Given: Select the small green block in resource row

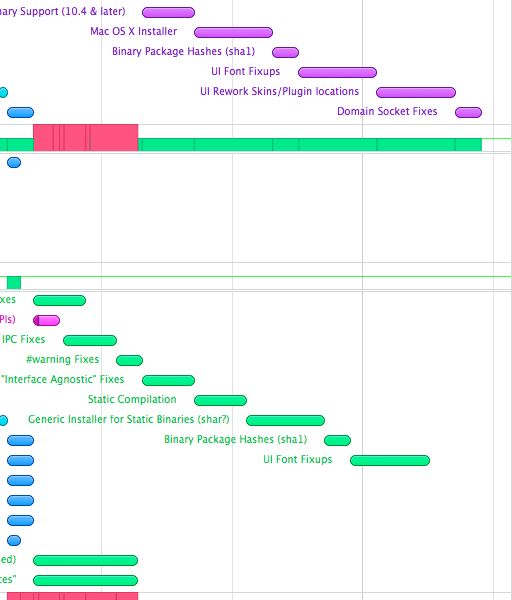Looking at the screenshot, I should pyautogui.click(x=14, y=282).
